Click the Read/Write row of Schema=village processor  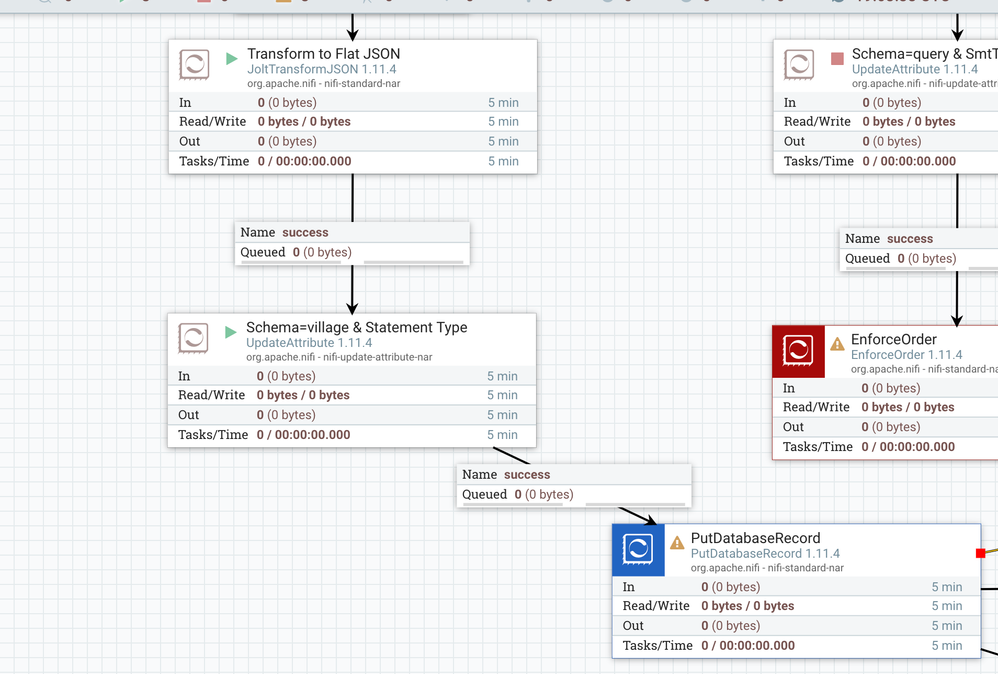click(x=352, y=395)
